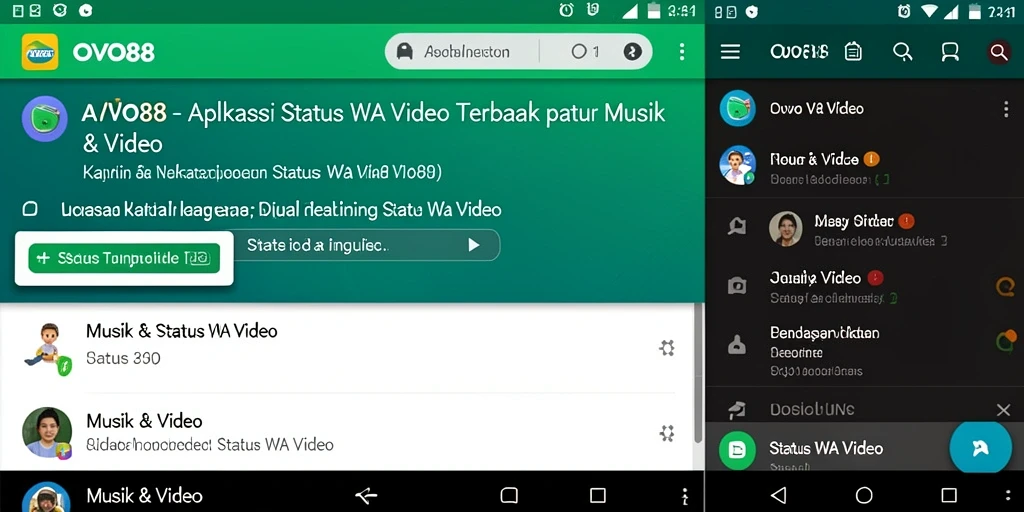Screen dimensions: 1024x512
Task: Click sidebar icon left of Bendasan row
Action: (737, 344)
